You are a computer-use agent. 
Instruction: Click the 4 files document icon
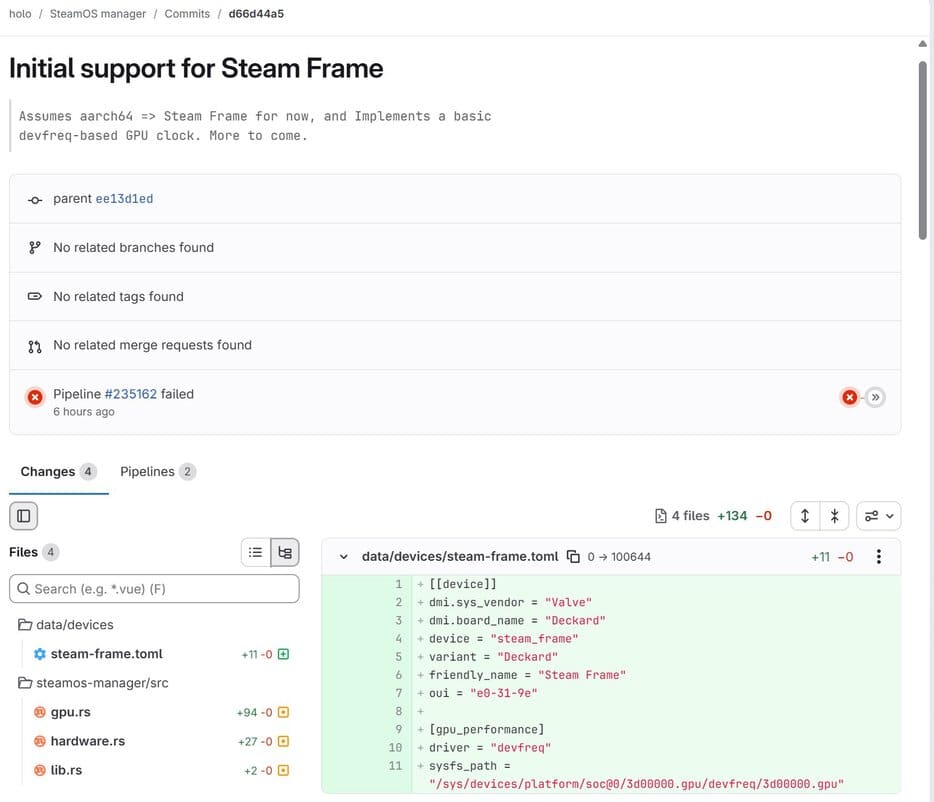point(661,516)
